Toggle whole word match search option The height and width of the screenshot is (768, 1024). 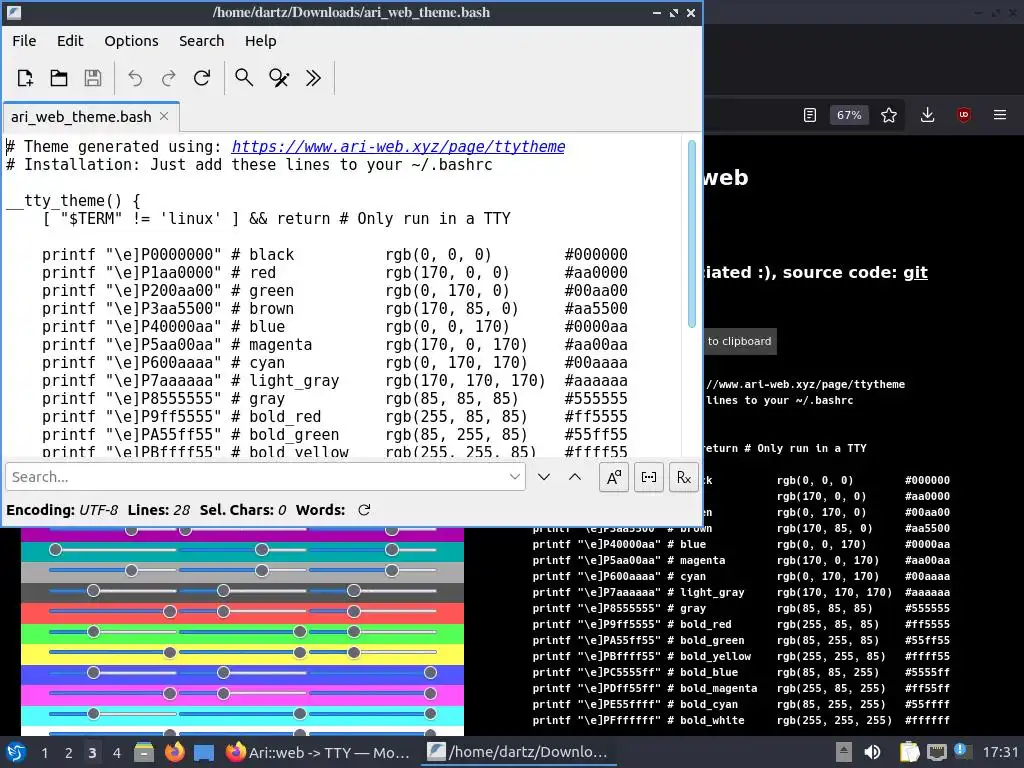[648, 477]
